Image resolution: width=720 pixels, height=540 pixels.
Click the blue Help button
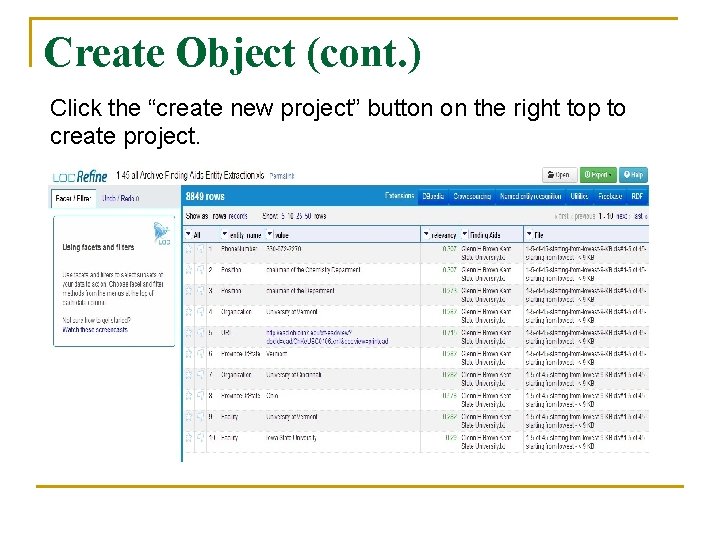633,175
